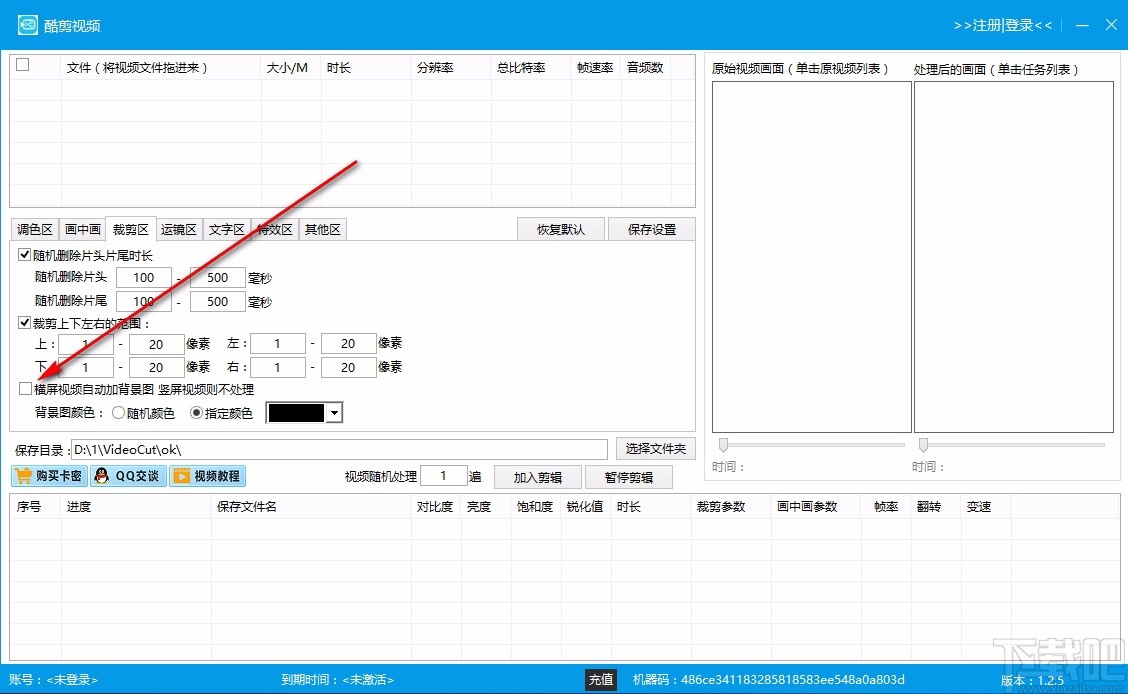Focus 随机删除片尾 maximum field 500
The width and height of the screenshot is (1128, 694).
(x=217, y=301)
